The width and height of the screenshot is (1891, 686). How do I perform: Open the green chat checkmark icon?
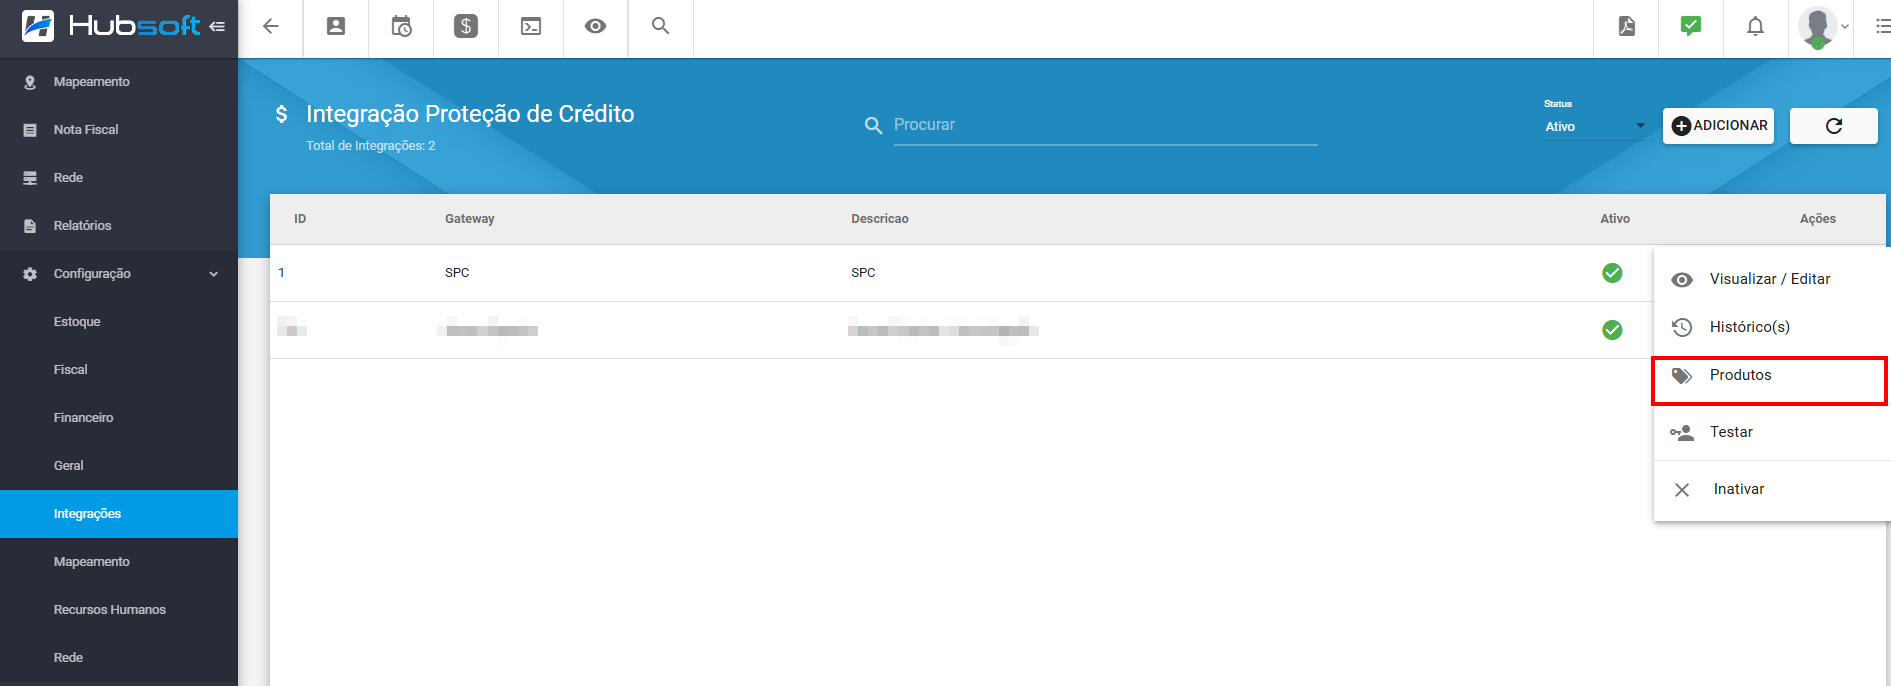pyautogui.click(x=1691, y=27)
